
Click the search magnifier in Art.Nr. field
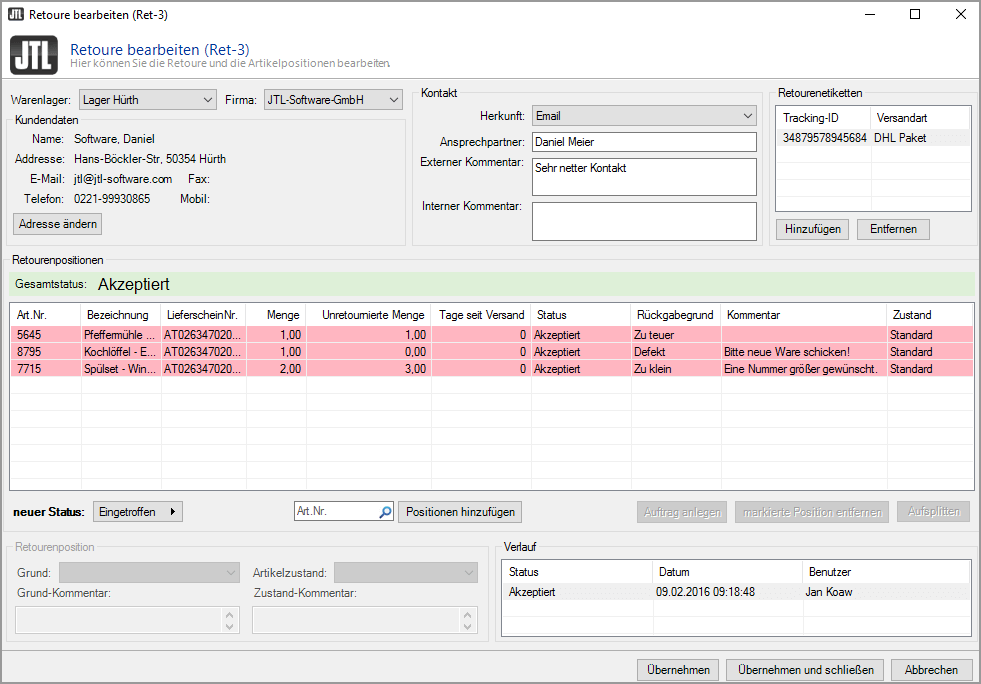coord(385,512)
